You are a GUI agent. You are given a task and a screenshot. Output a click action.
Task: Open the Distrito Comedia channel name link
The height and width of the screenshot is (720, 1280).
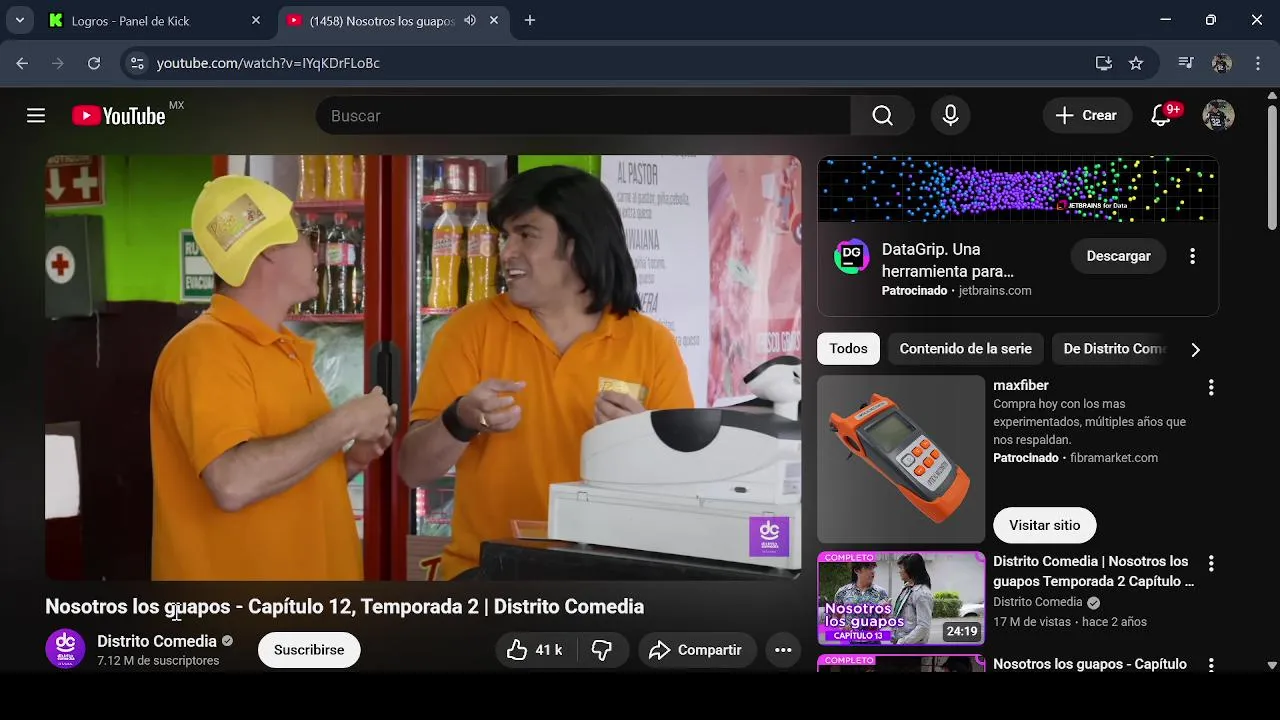[x=157, y=641]
